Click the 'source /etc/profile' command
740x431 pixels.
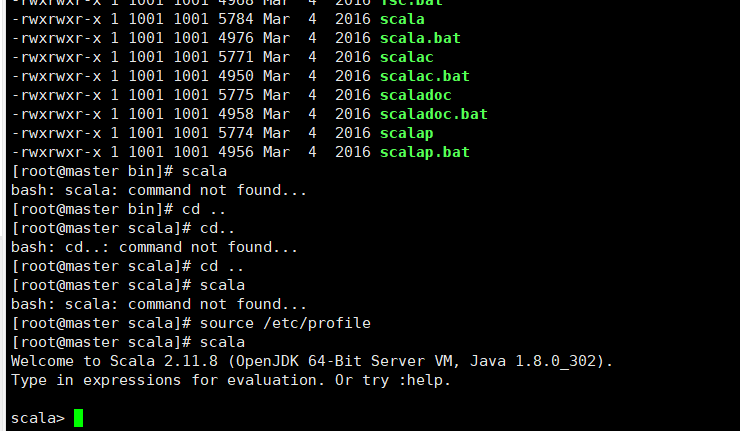pyautogui.click(x=285, y=323)
